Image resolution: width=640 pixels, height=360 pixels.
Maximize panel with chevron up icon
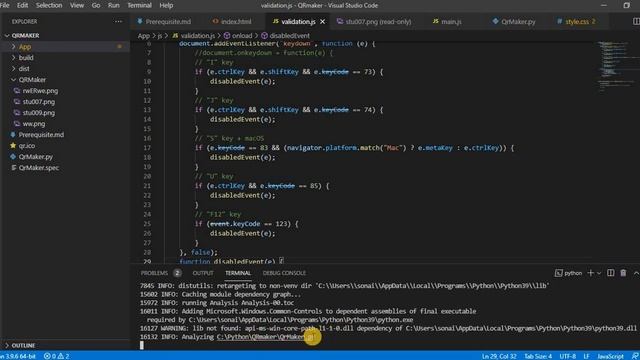pos(636,273)
